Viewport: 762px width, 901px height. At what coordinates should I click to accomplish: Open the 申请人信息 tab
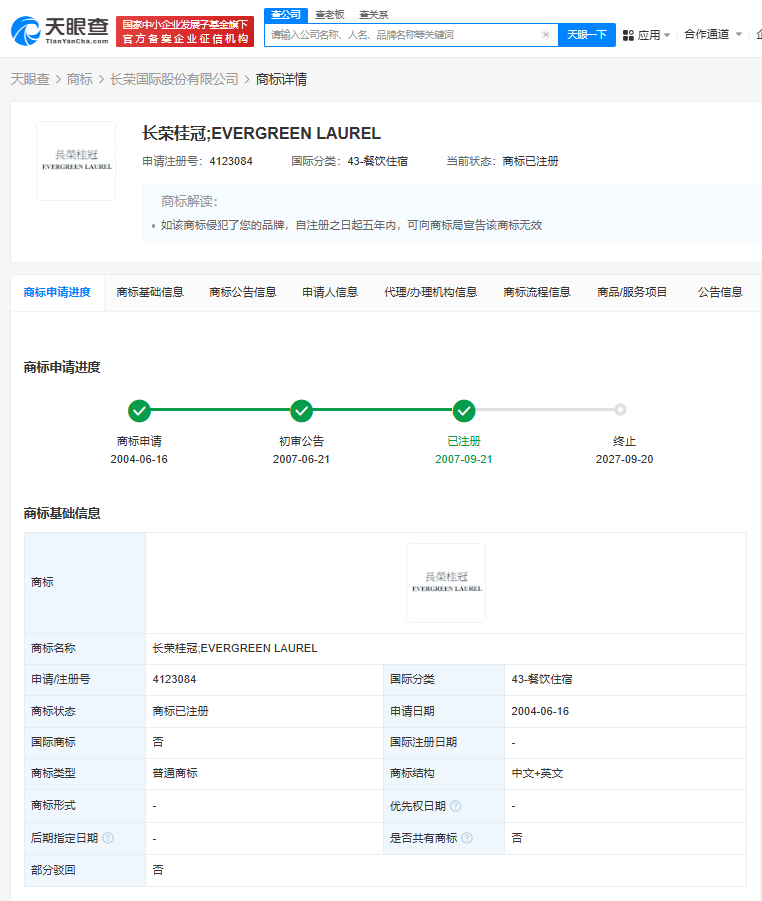(330, 292)
